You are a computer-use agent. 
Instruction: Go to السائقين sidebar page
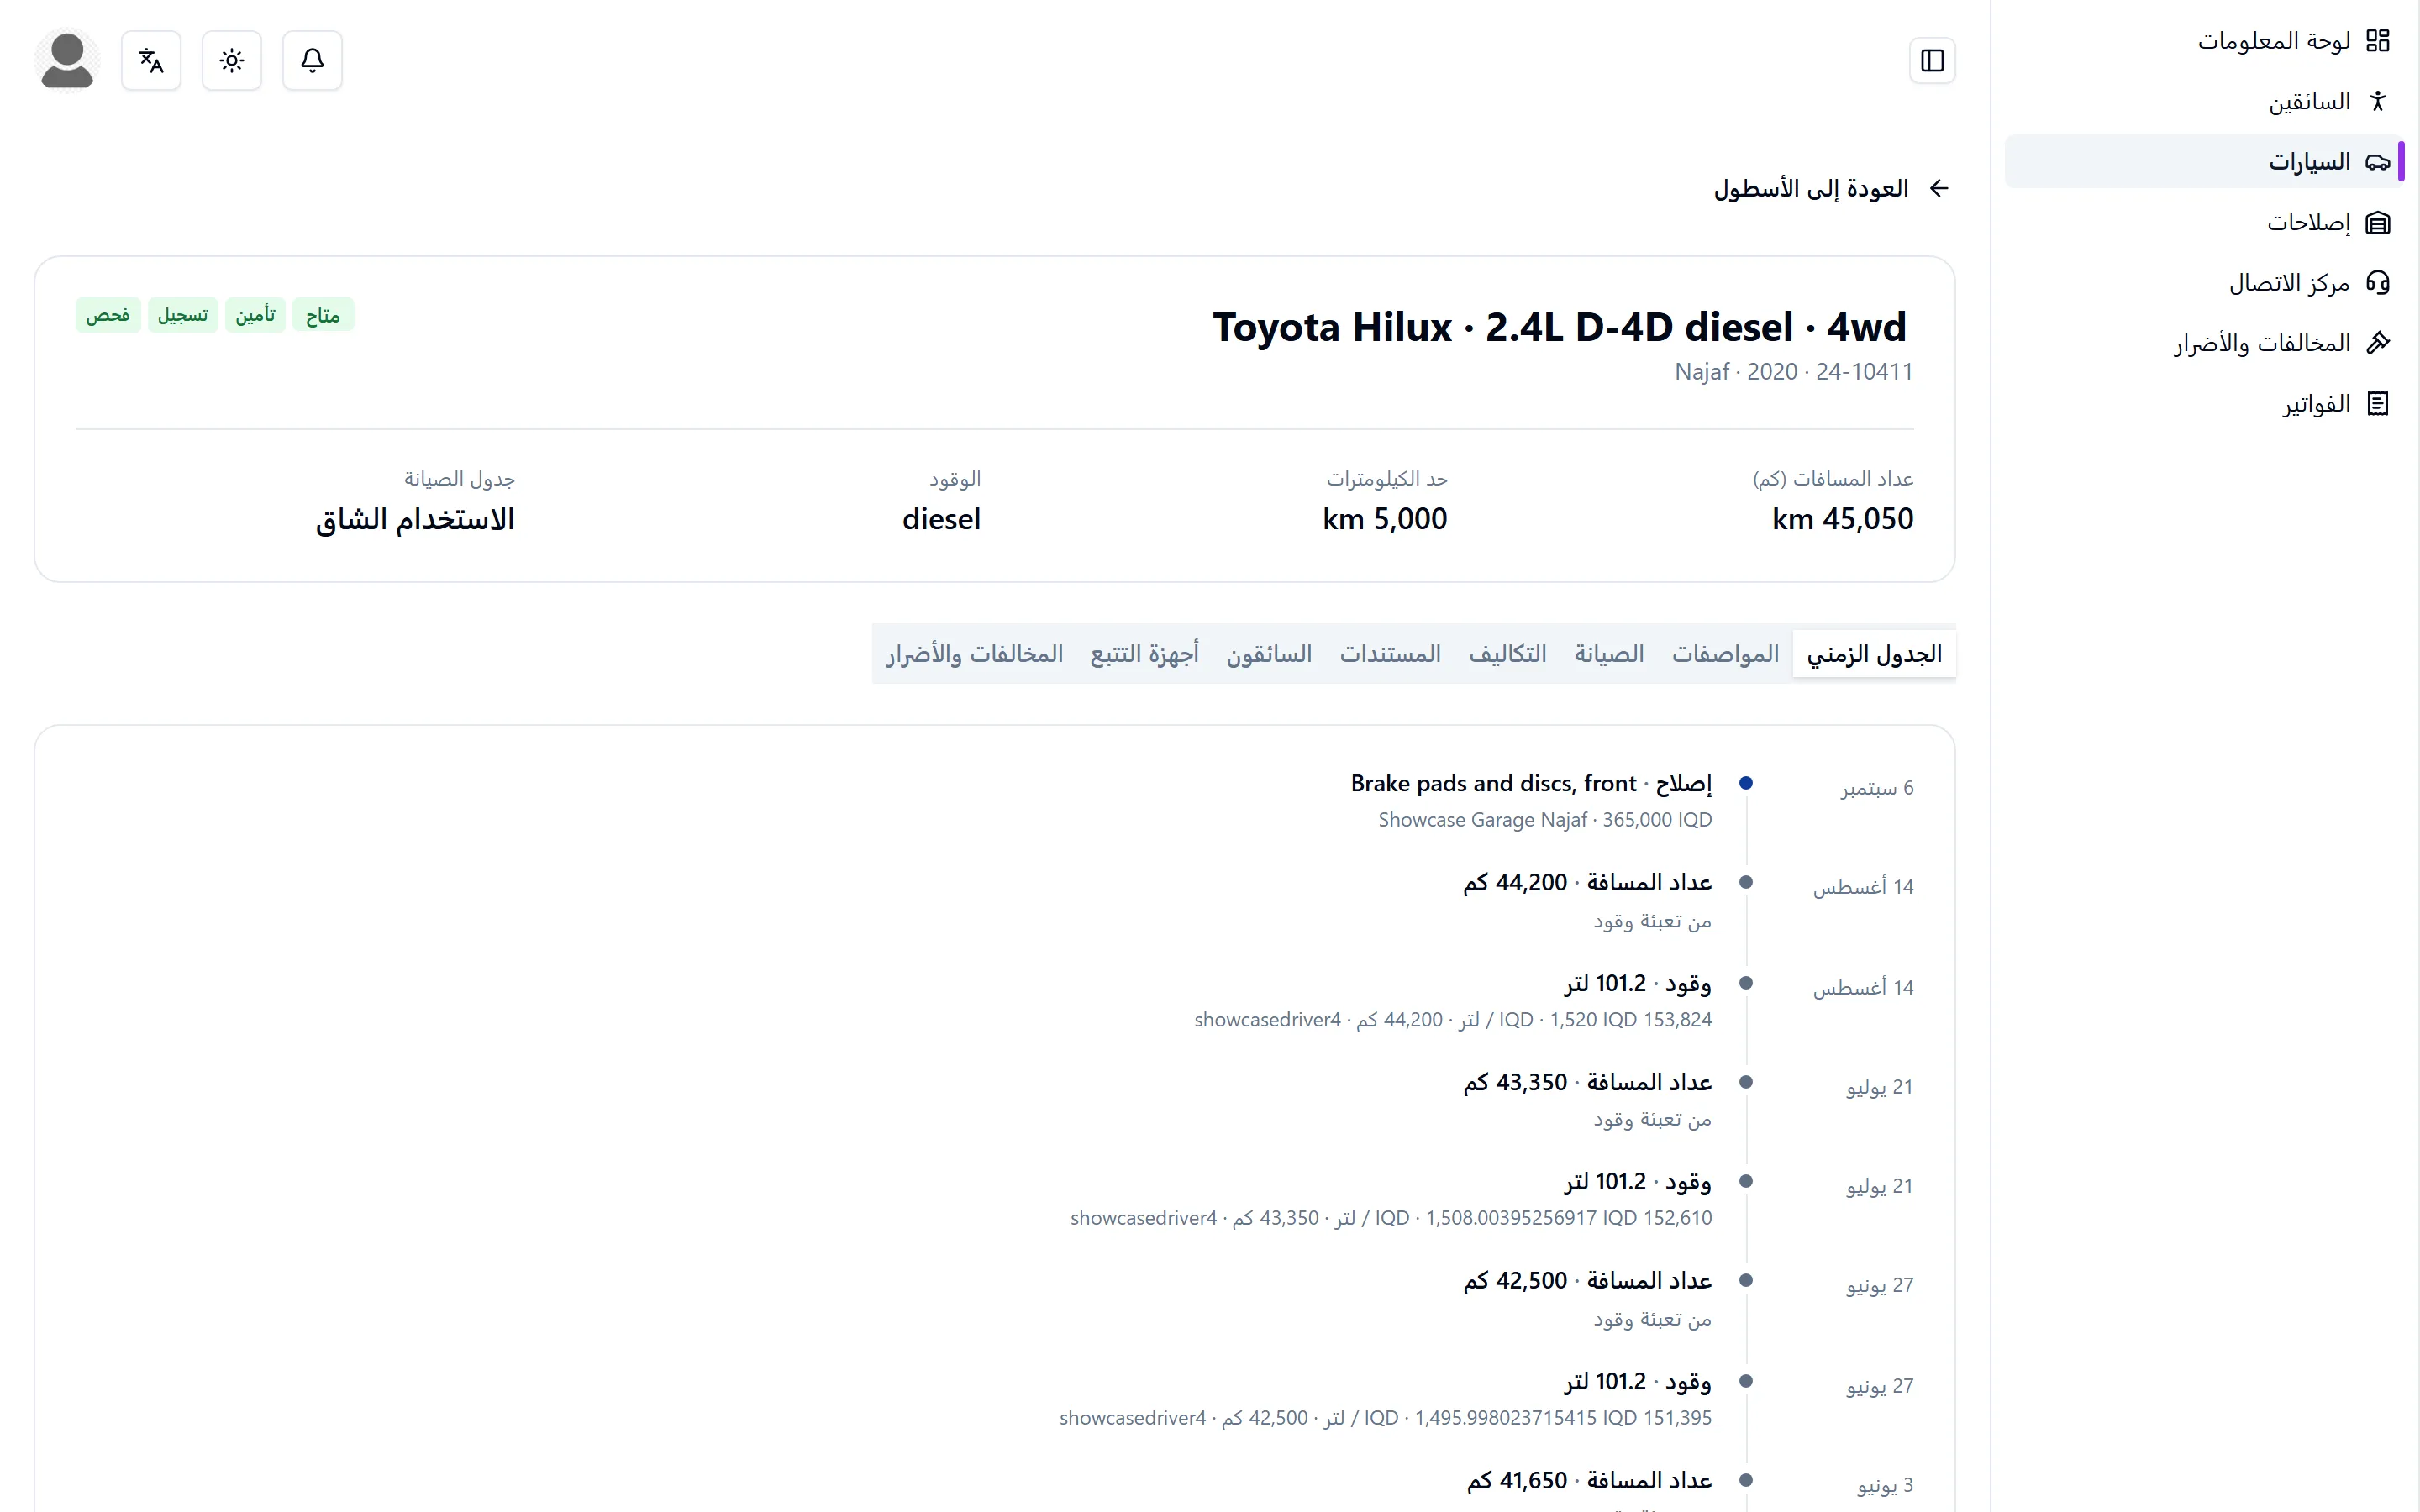(x=2205, y=101)
